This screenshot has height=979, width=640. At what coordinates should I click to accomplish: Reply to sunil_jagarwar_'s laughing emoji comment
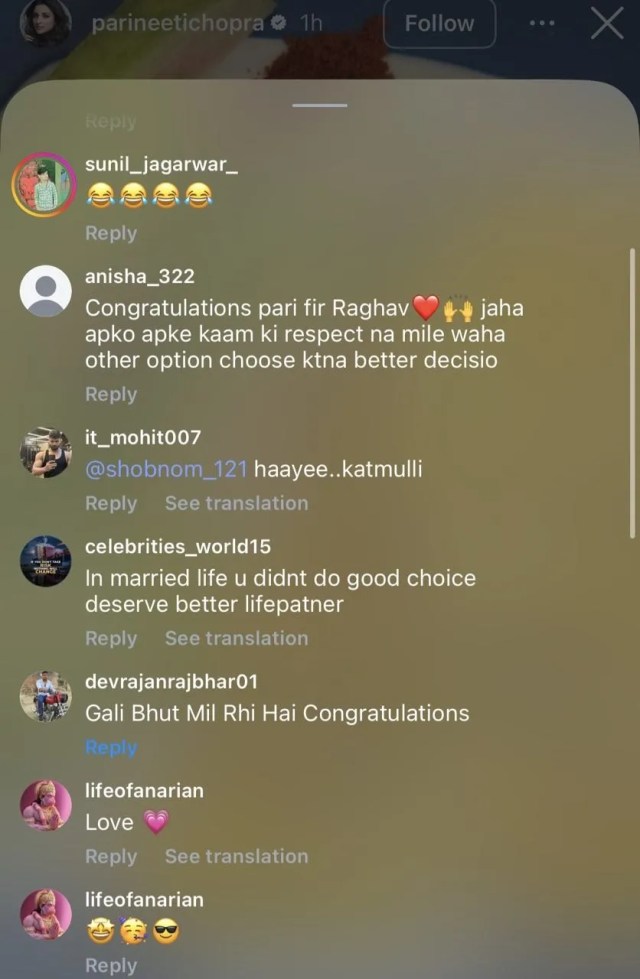coord(110,233)
